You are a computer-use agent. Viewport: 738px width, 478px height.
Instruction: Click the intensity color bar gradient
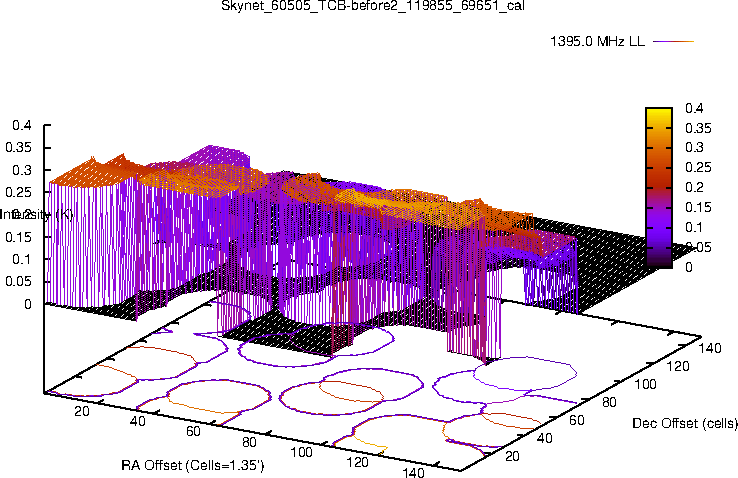659,188
